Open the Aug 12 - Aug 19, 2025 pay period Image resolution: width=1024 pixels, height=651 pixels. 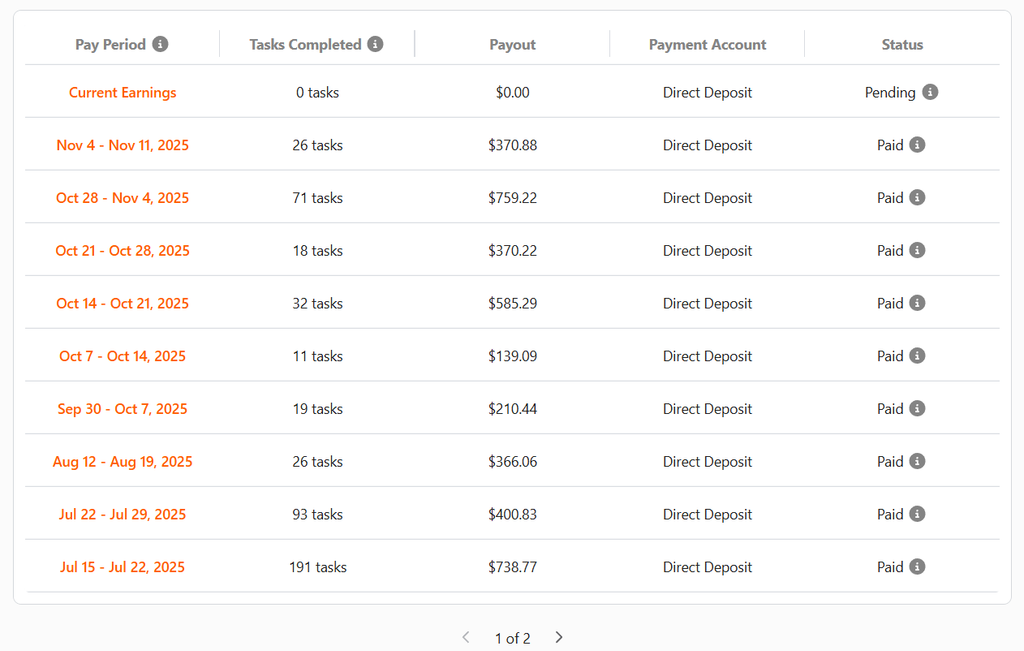123,462
